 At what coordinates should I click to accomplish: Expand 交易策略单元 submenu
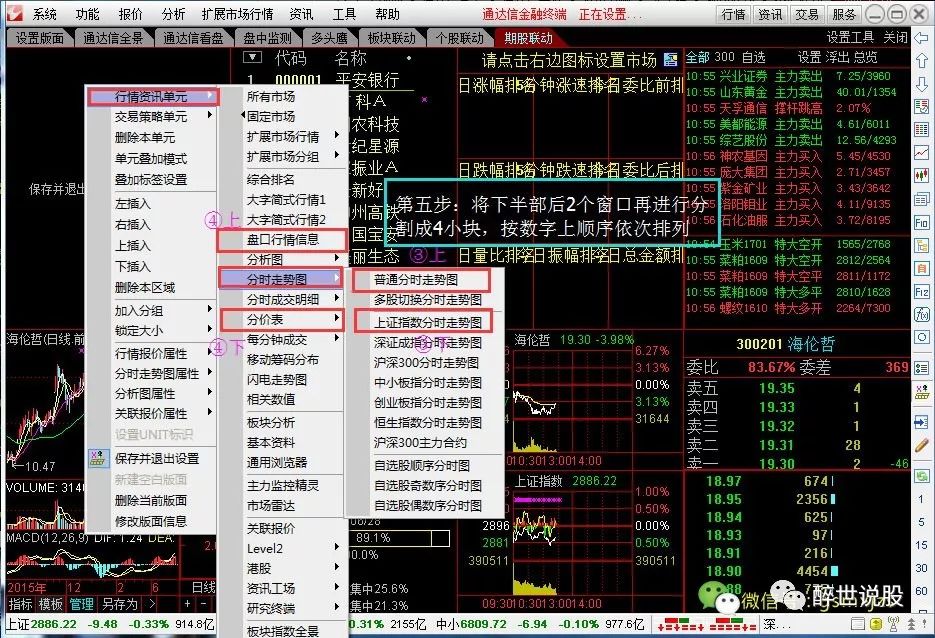[209, 114]
